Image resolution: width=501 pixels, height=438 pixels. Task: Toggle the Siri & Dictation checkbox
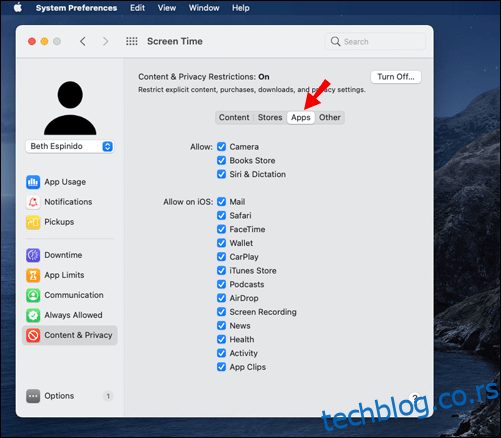tap(221, 174)
